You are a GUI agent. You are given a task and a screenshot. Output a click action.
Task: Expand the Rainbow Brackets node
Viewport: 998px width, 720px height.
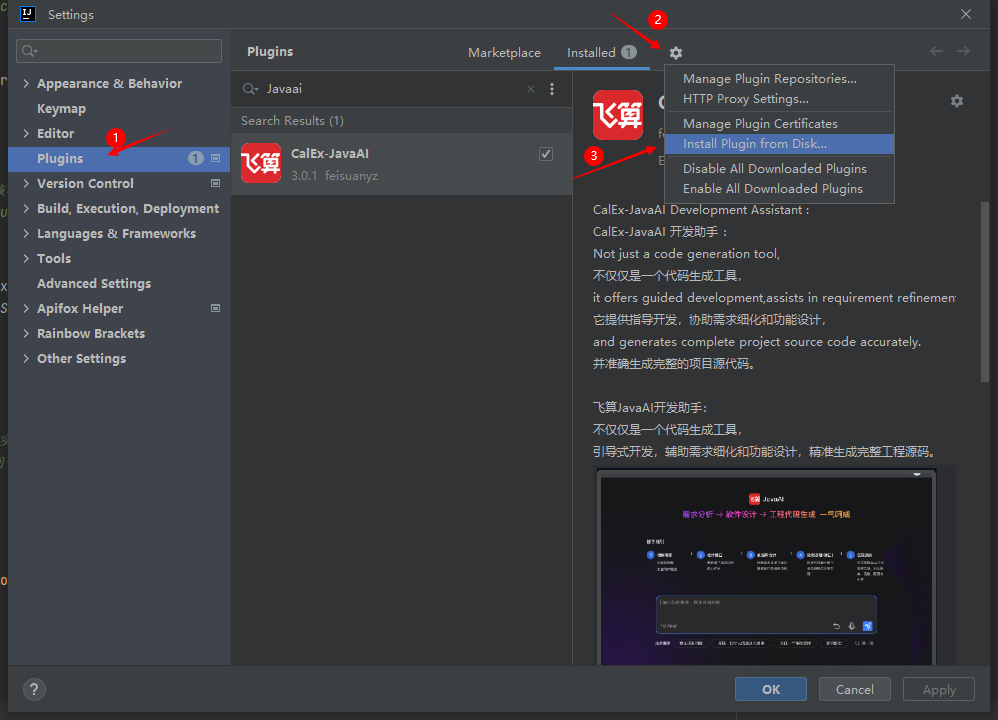26,333
